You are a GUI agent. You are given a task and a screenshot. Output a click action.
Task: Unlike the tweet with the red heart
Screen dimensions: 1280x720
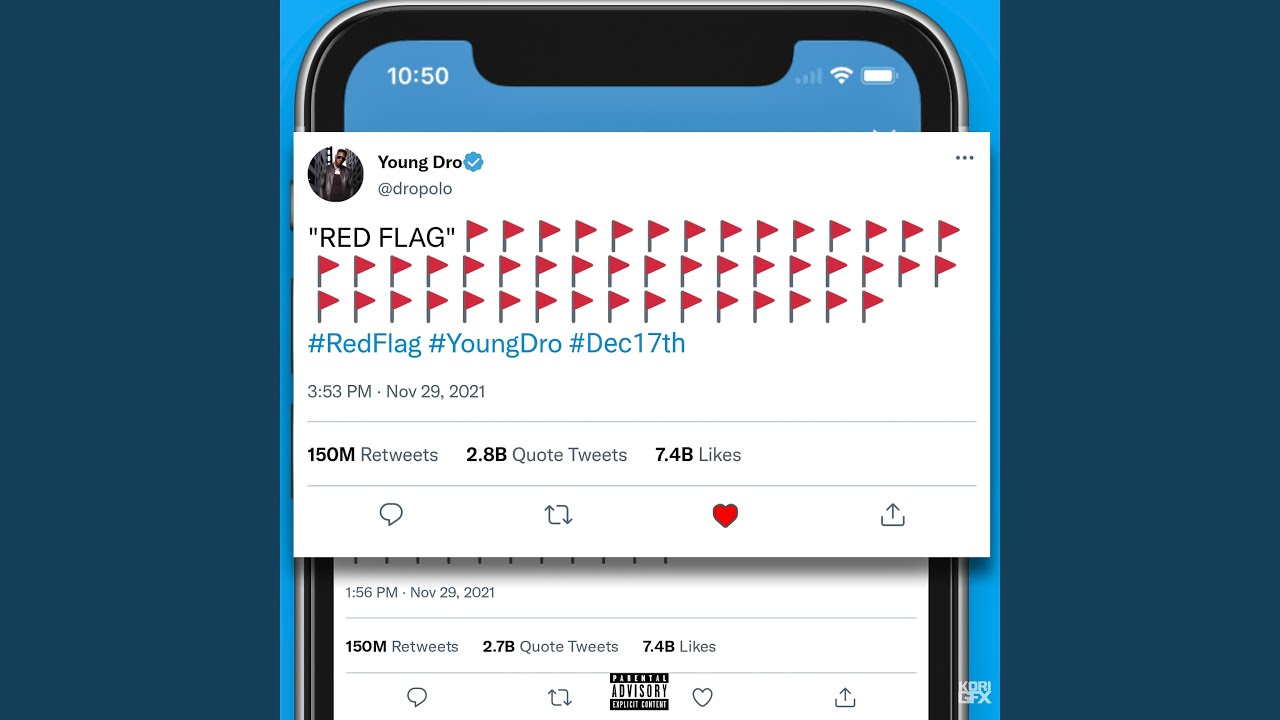(725, 515)
